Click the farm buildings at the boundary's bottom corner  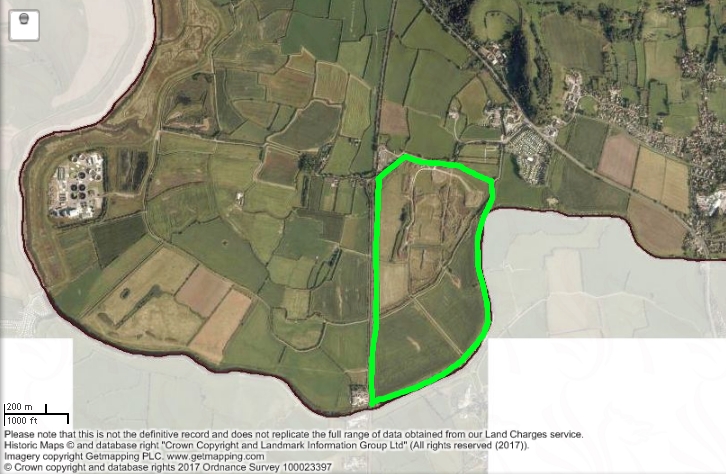pyautogui.click(x=358, y=397)
